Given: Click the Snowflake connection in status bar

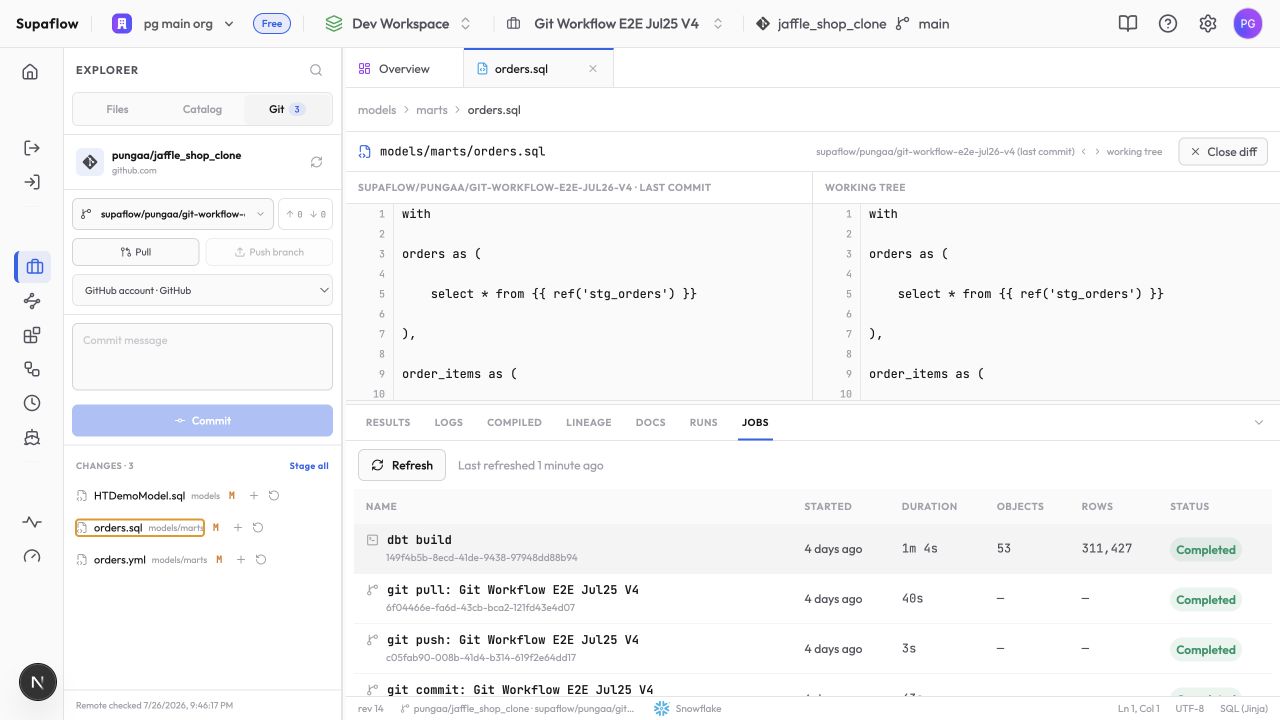Looking at the screenshot, I should pos(687,708).
